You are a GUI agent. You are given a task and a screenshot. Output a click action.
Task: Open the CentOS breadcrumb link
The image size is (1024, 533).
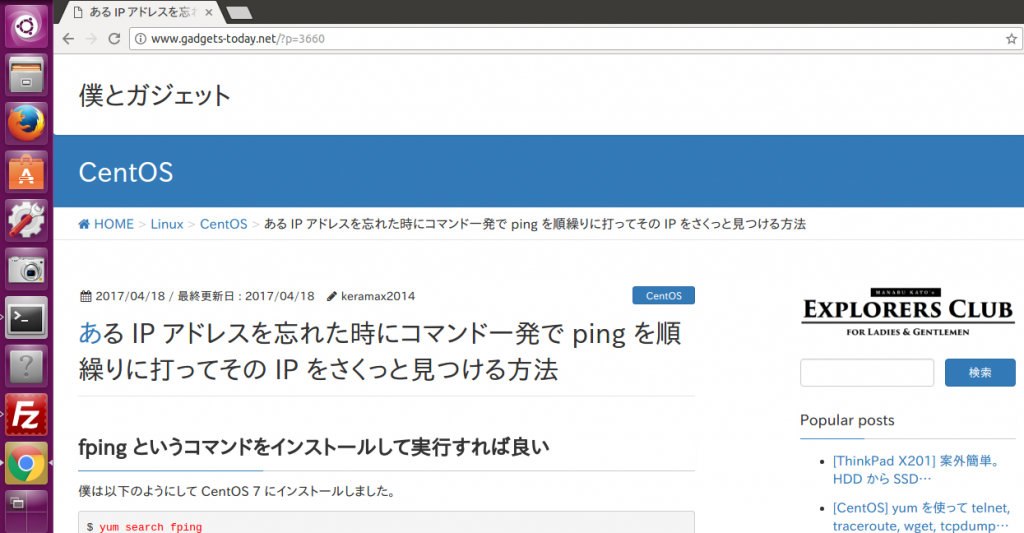[x=223, y=224]
